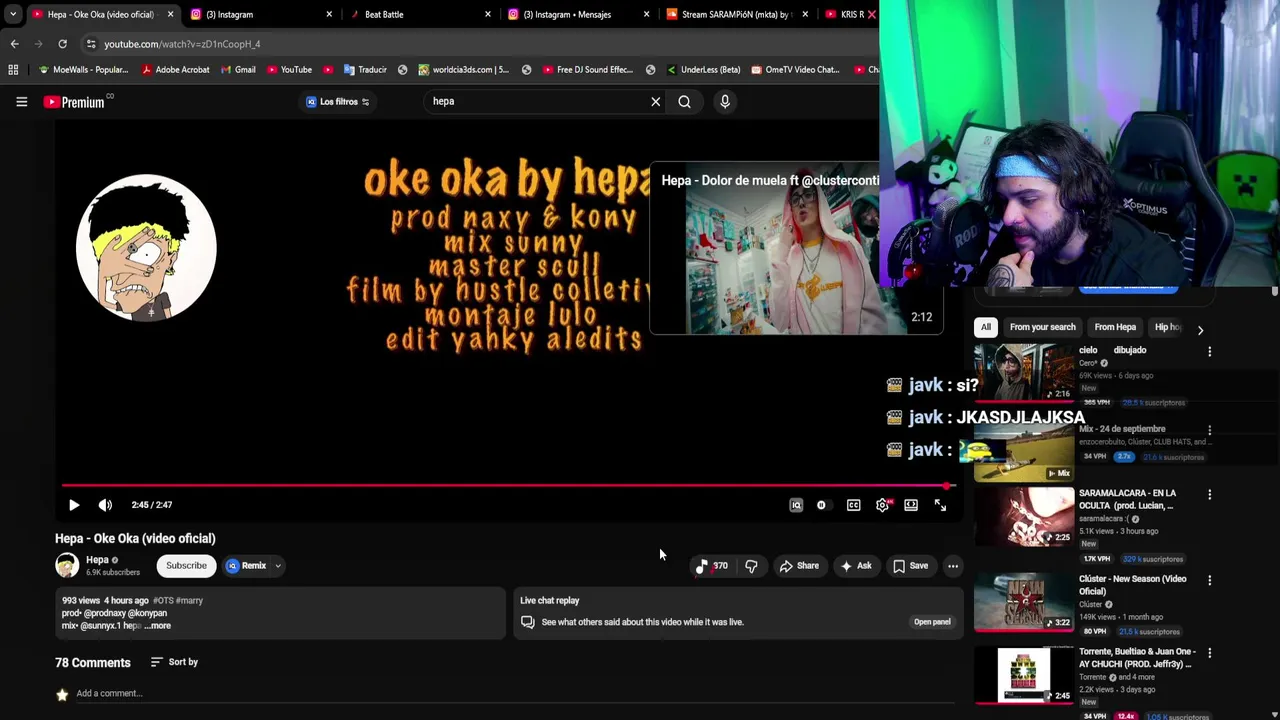Viewport: 1280px width, 720px height.
Task: Open options for cielo dibujado video
Action: pos(1209,352)
